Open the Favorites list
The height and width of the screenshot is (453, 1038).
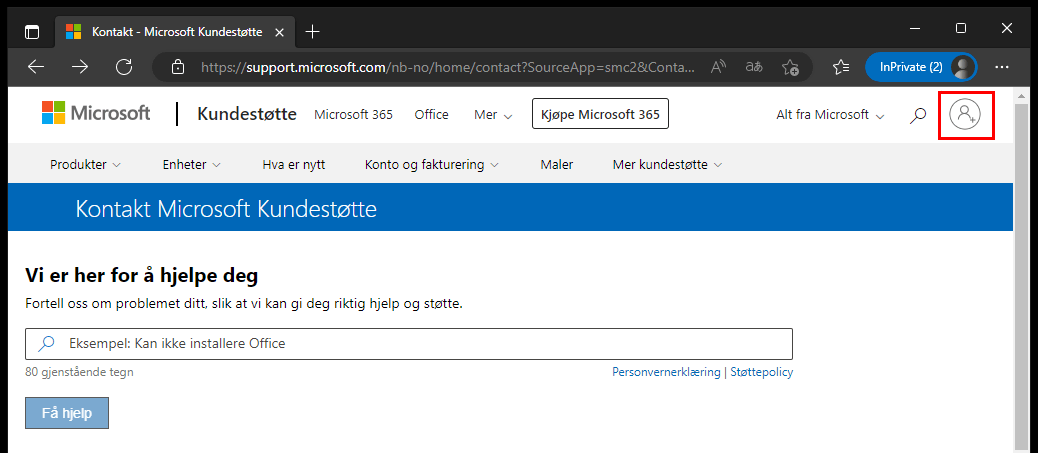point(841,67)
